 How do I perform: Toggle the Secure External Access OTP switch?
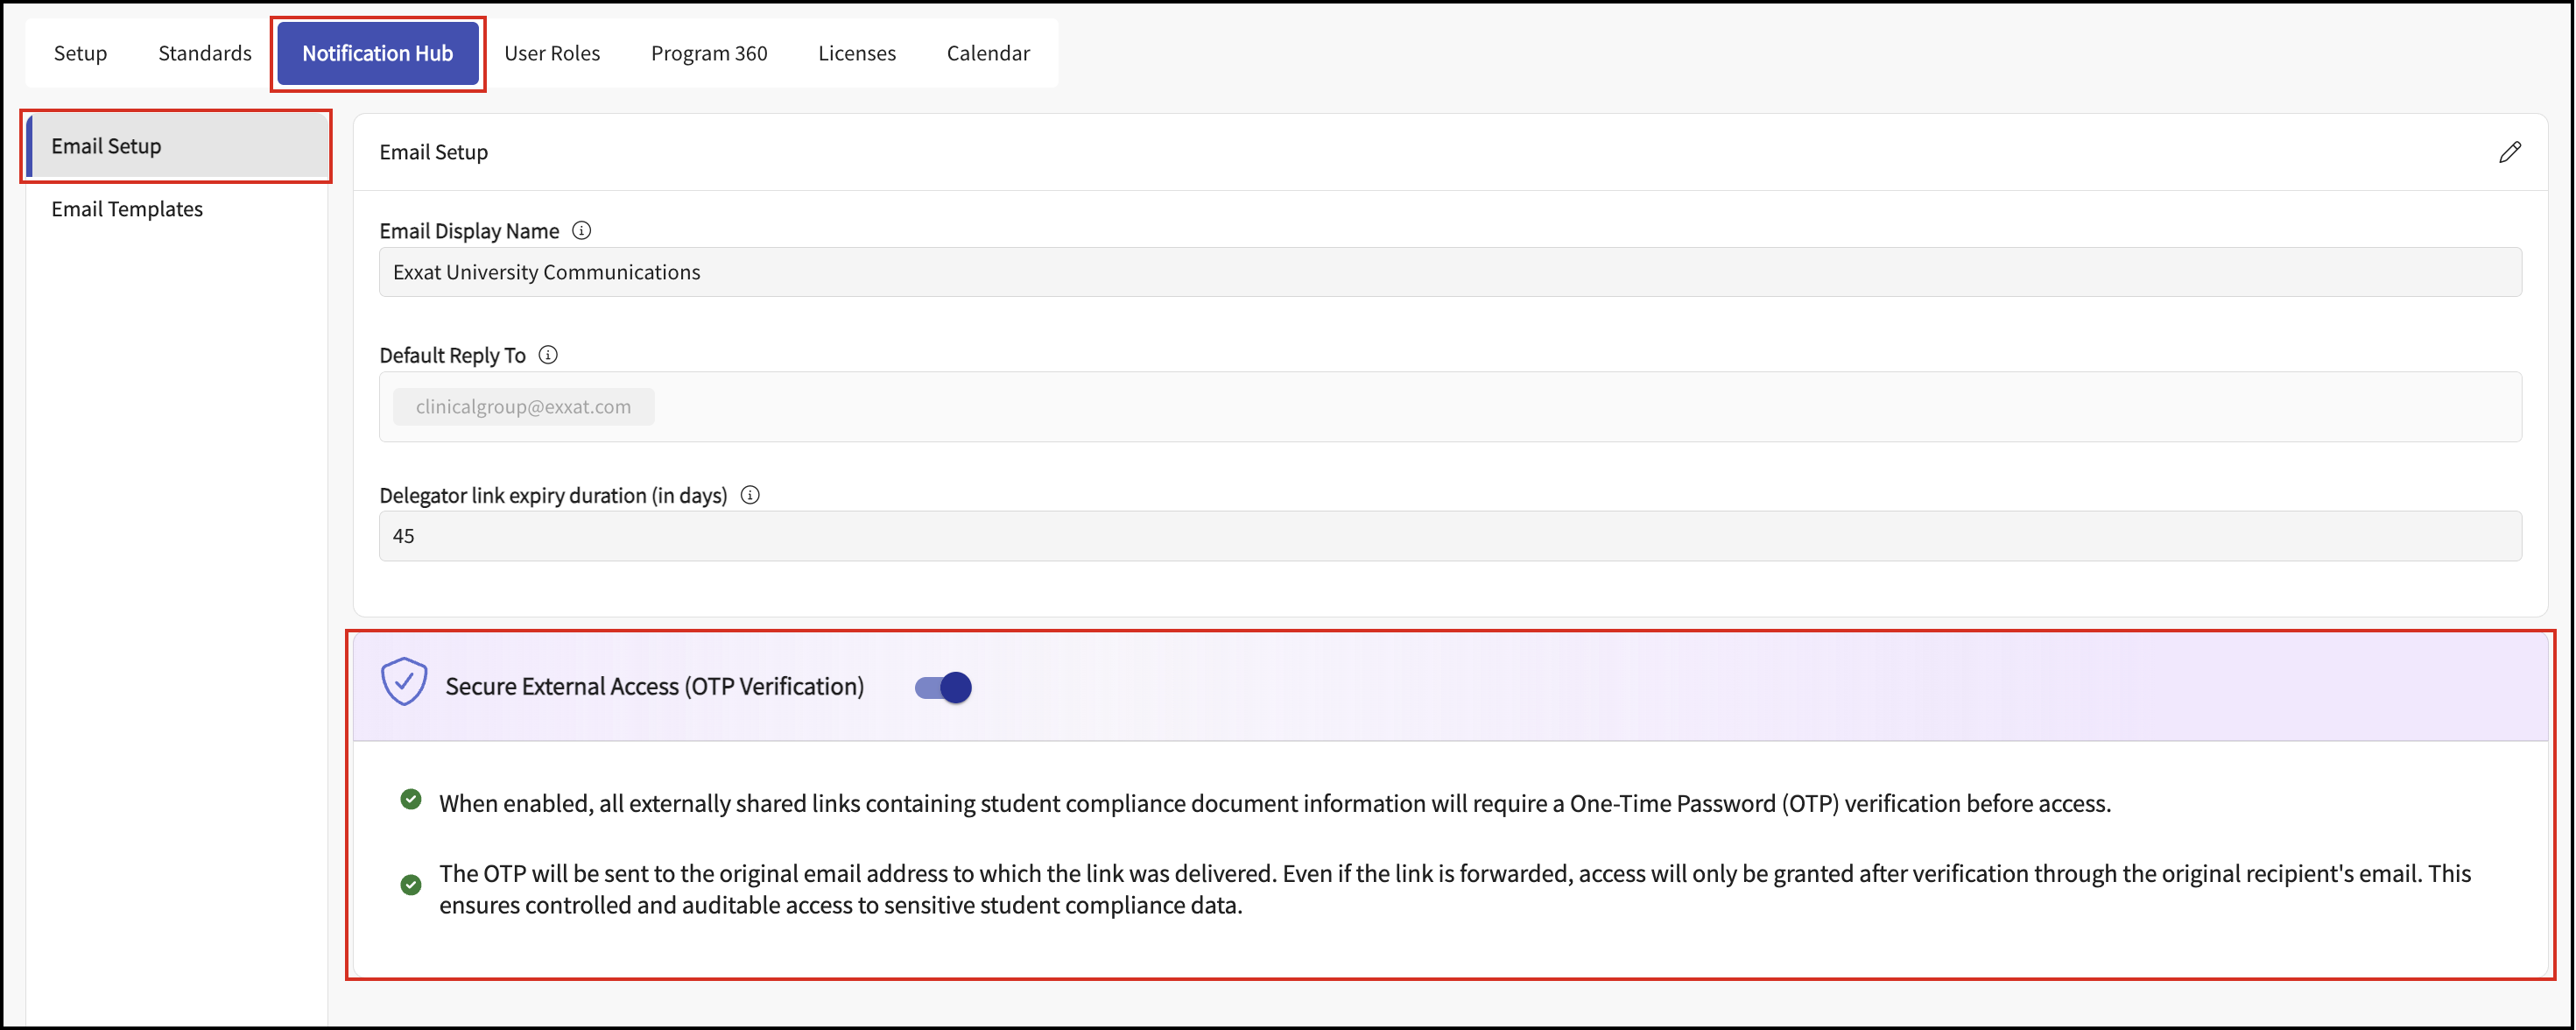(x=943, y=688)
